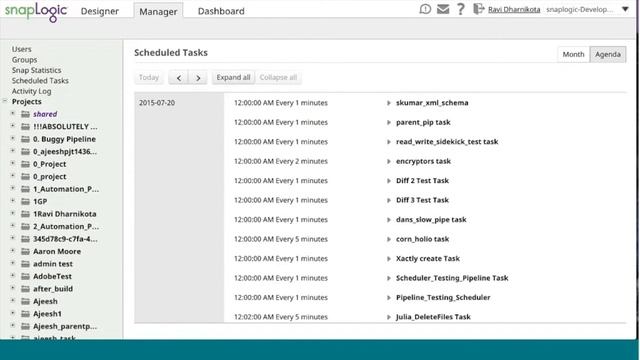640x360 pixels.
Task: Open the help question mark icon
Action: [x=460, y=9]
